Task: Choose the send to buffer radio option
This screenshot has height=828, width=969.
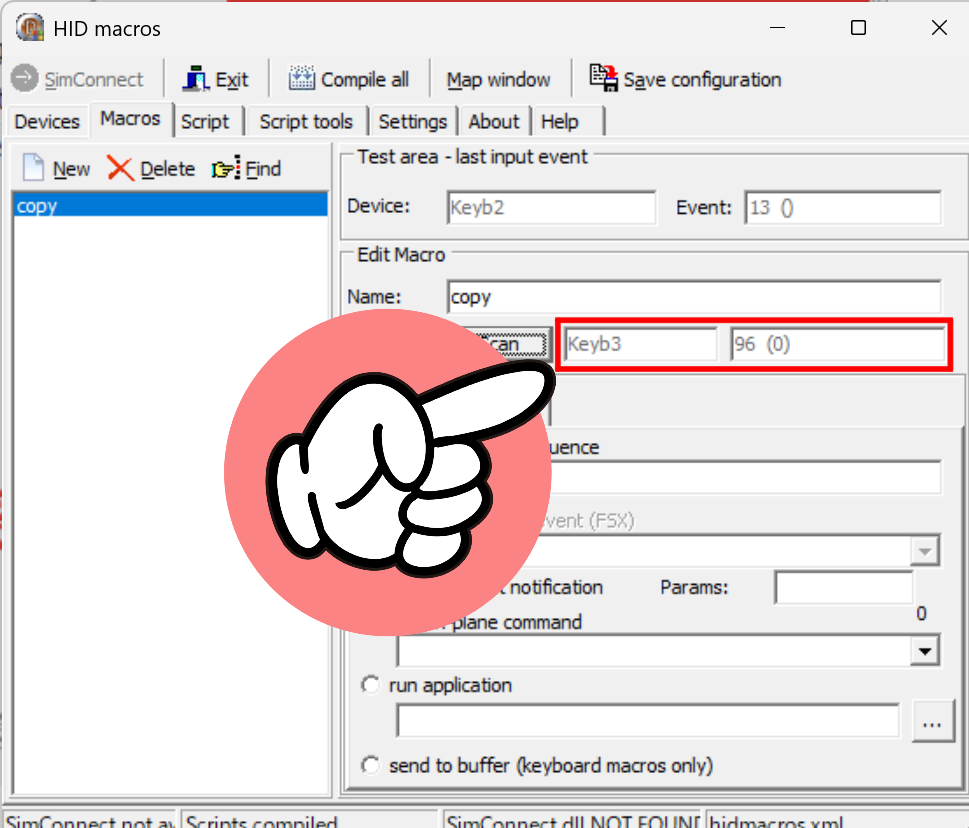Action: [371, 765]
